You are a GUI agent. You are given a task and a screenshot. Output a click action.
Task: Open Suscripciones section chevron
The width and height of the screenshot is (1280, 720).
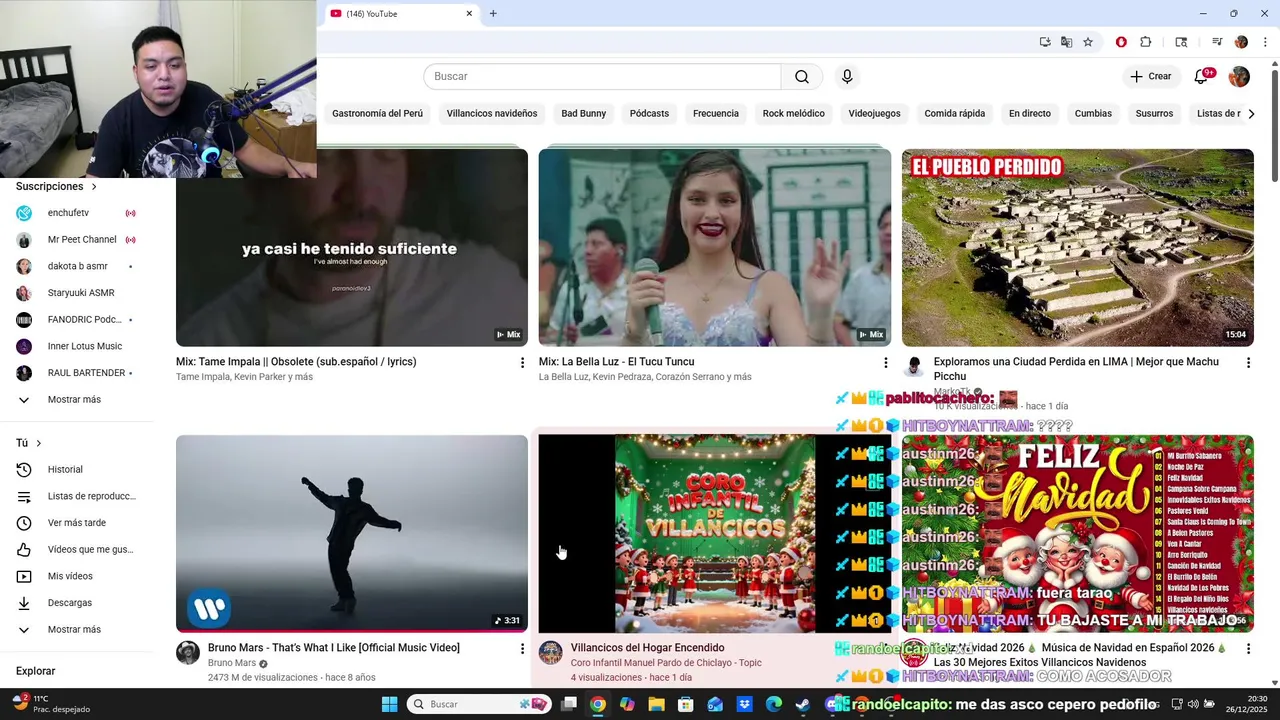[x=95, y=187]
